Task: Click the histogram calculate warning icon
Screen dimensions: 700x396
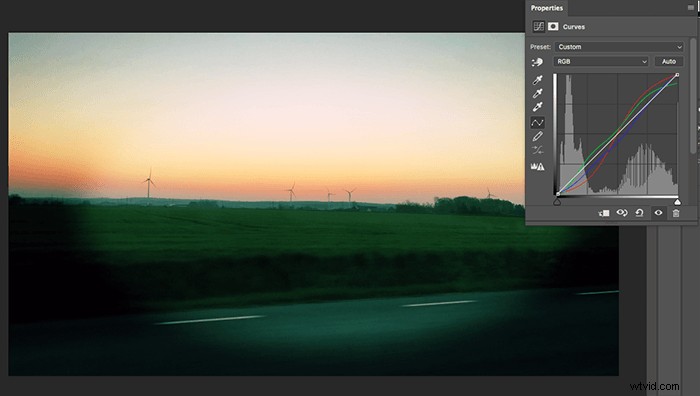Action: tap(538, 167)
